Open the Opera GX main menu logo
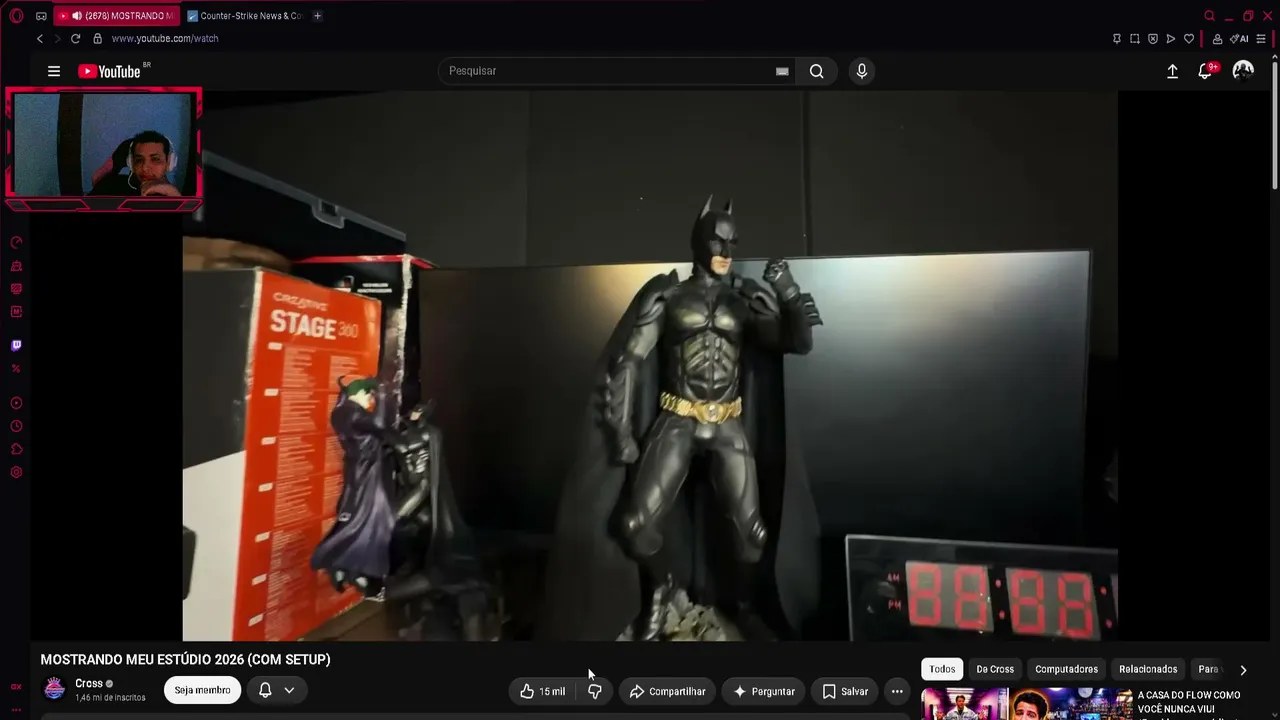This screenshot has height=720, width=1280. click(16, 16)
